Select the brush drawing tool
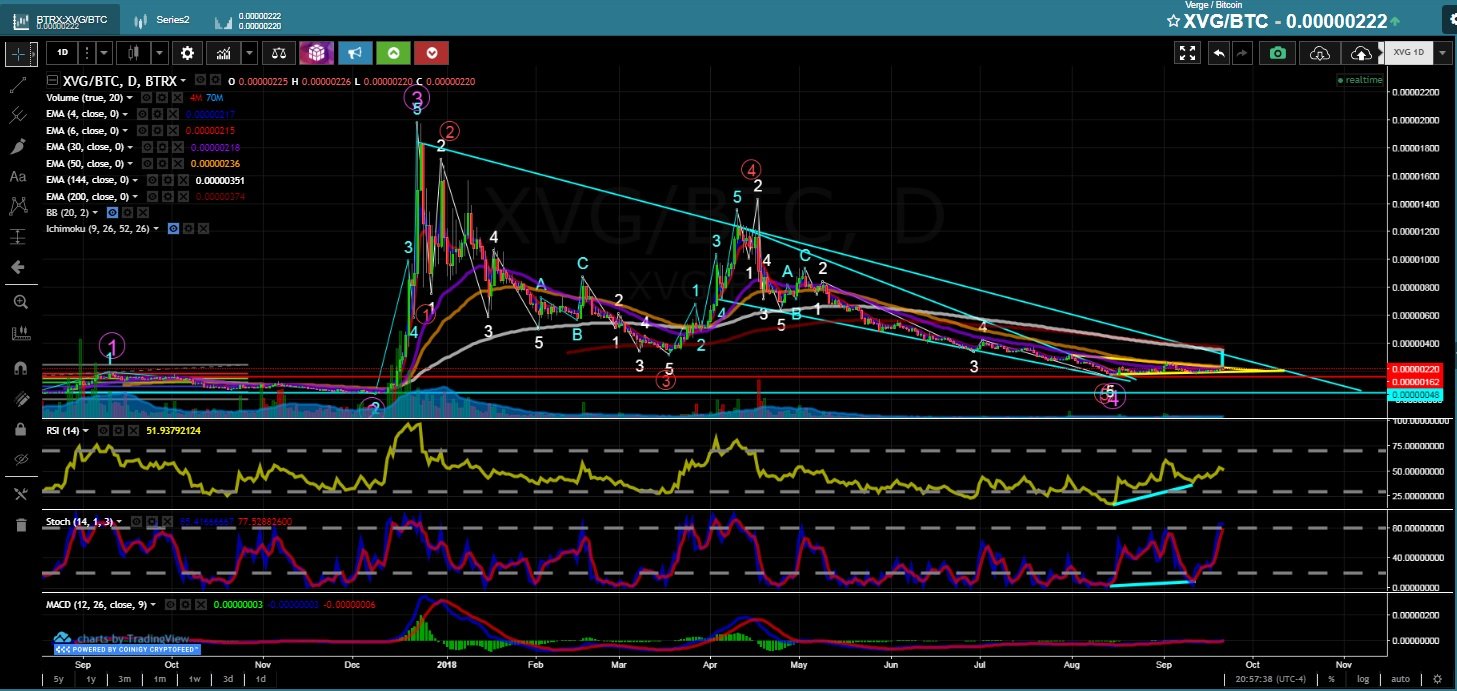 [18, 146]
